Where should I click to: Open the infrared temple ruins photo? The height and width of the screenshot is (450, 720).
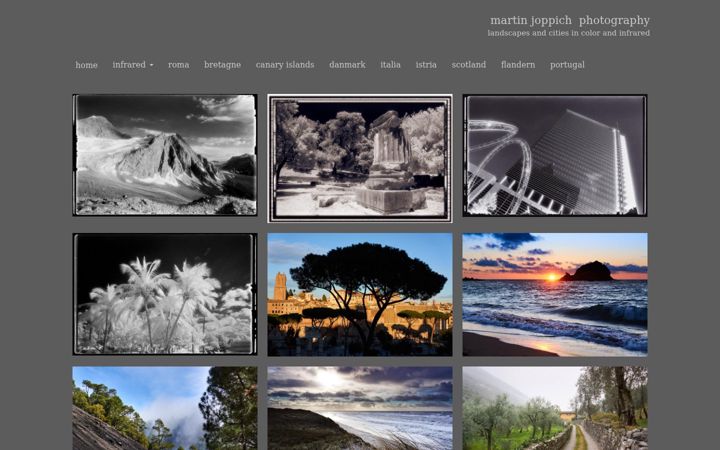pyautogui.click(x=360, y=158)
